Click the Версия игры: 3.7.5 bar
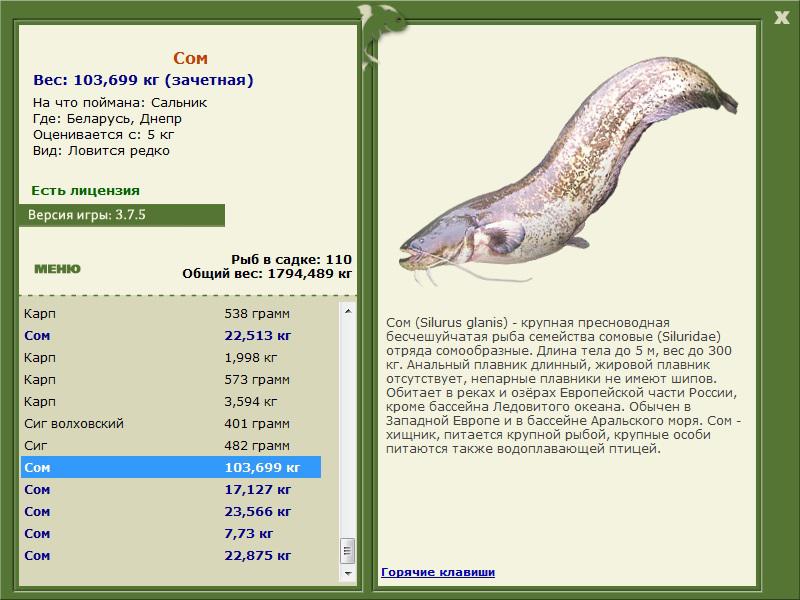 (x=122, y=215)
